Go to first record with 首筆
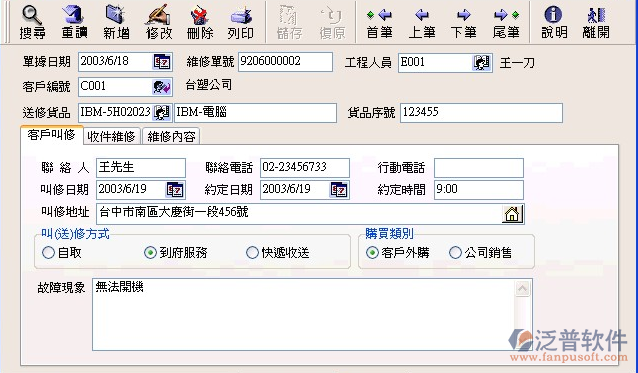 coord(379,23)
